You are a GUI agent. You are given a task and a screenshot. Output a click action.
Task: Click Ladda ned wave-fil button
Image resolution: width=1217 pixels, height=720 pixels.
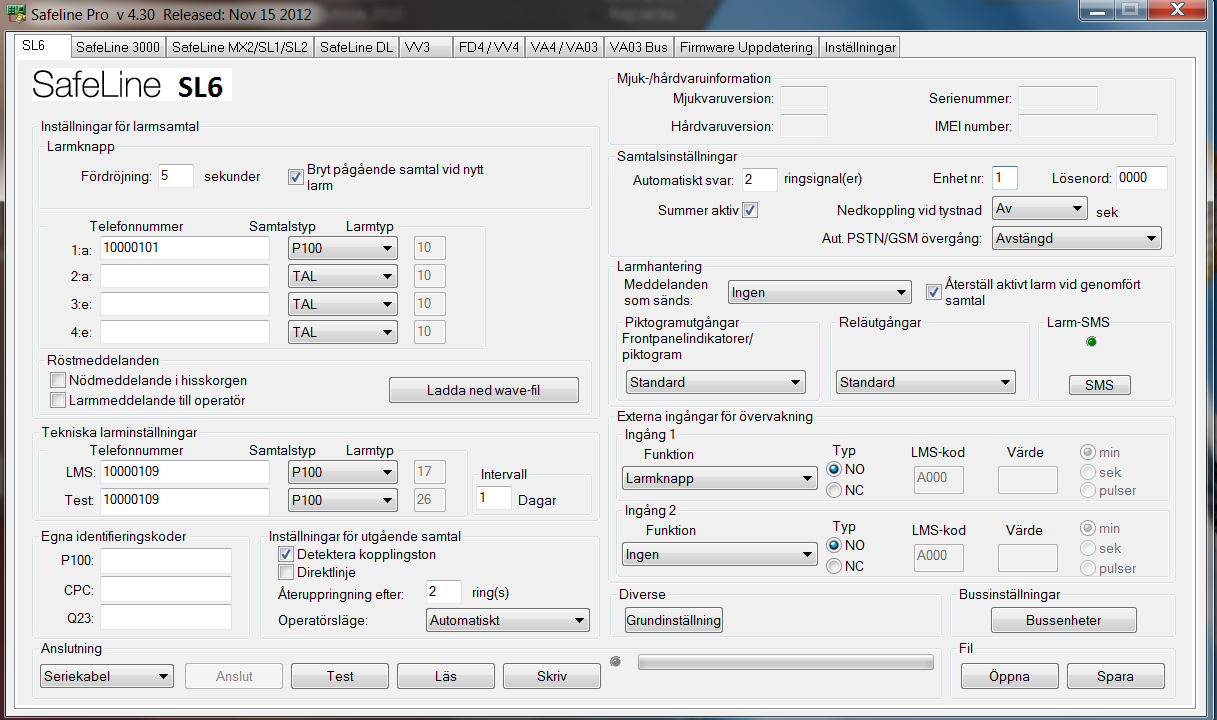(x=484, y=390)
